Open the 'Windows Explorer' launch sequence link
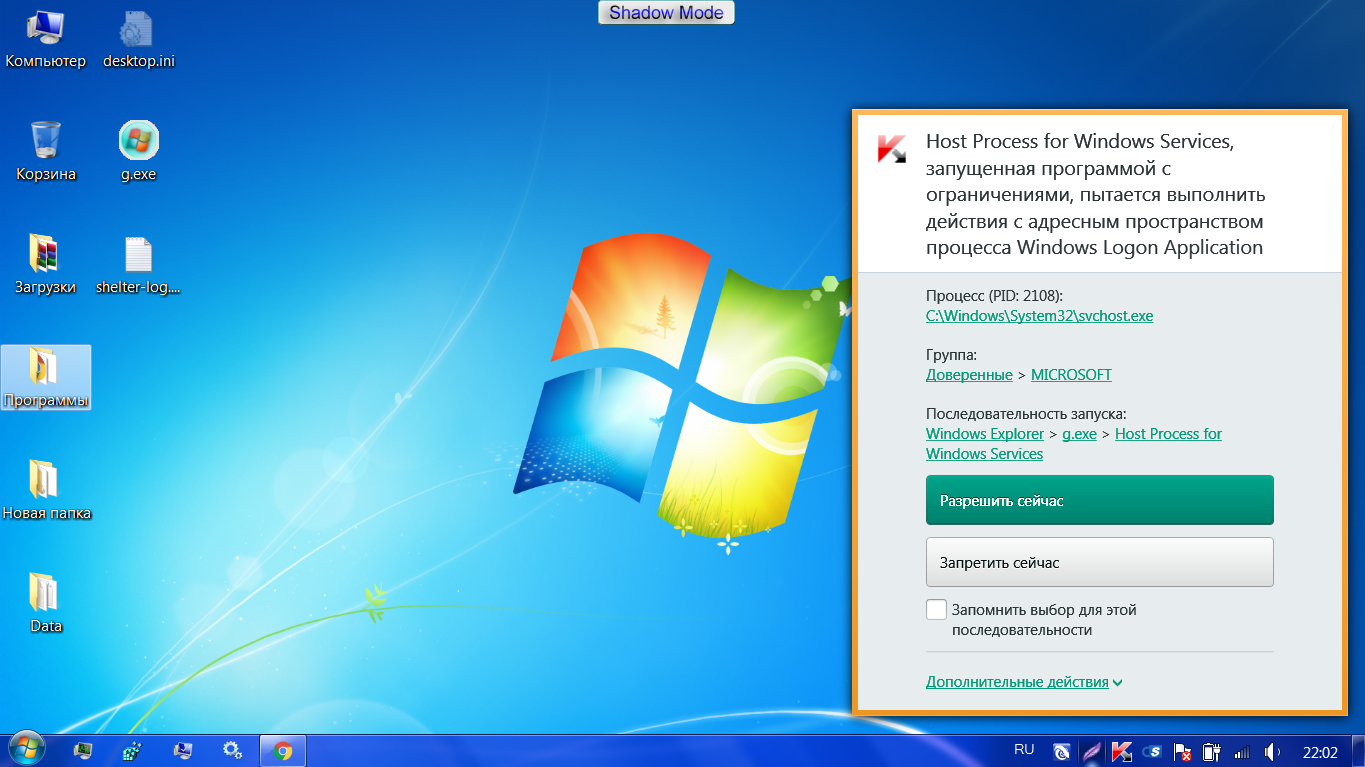1365x767 pixels. pos(985,434)
